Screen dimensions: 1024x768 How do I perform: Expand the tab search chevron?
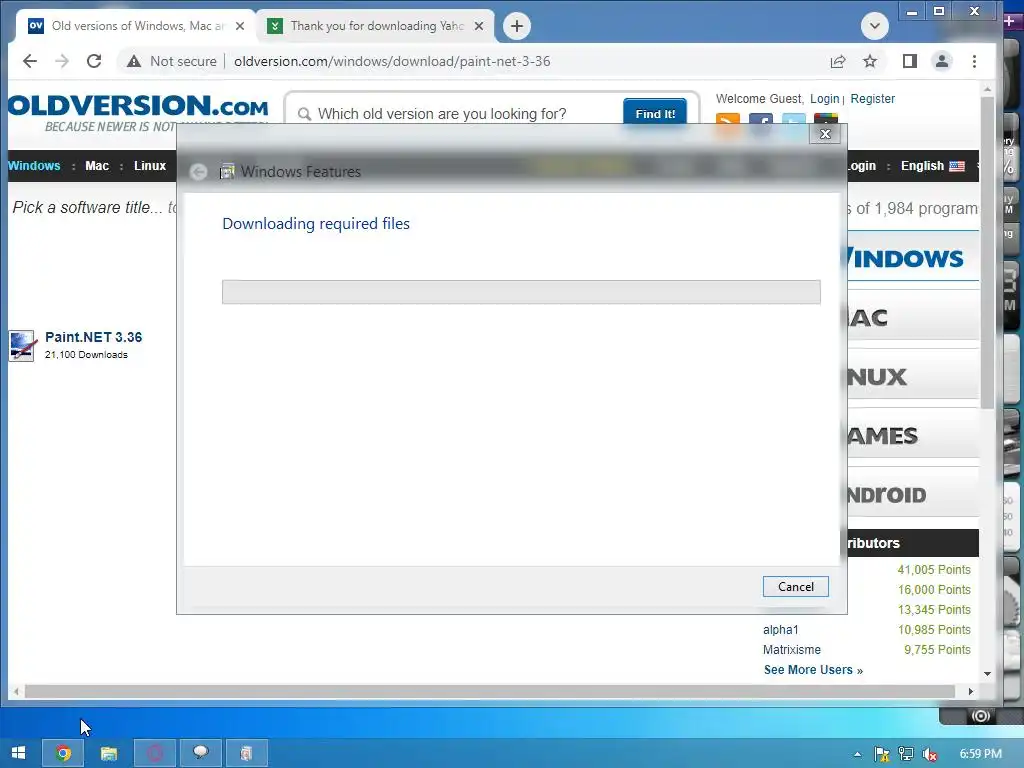(874, 26)
